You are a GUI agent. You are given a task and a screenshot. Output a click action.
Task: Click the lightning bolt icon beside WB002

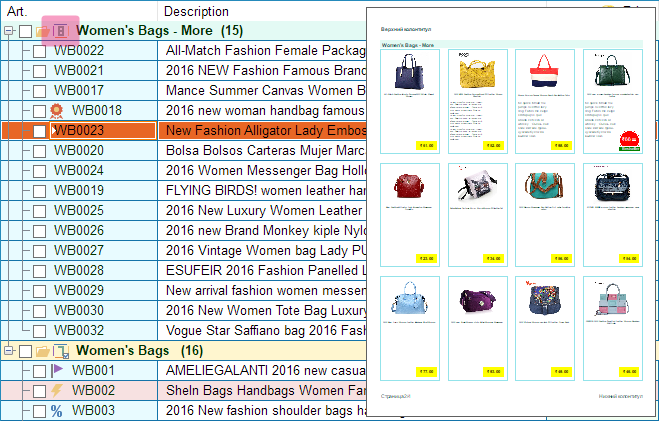point(57,390)
